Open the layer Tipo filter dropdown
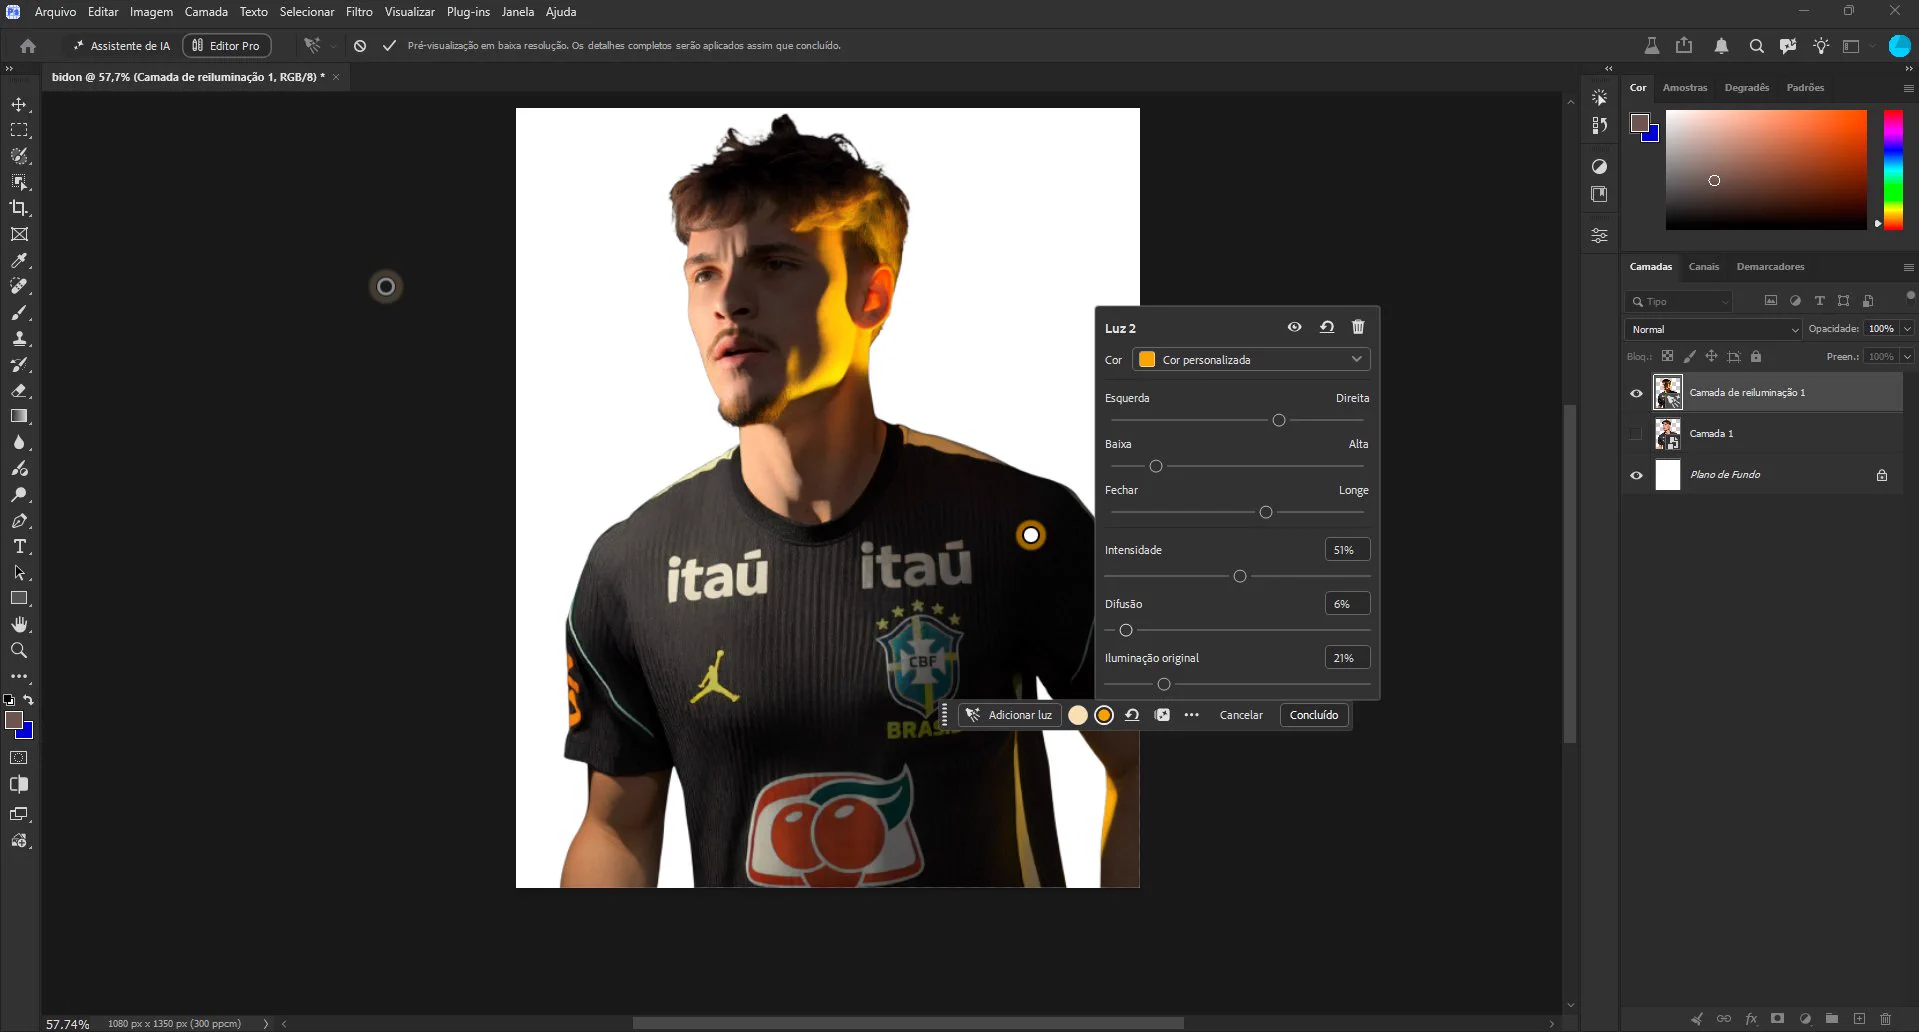This screenshot has height=1032, width=1919. (1679, 301)
